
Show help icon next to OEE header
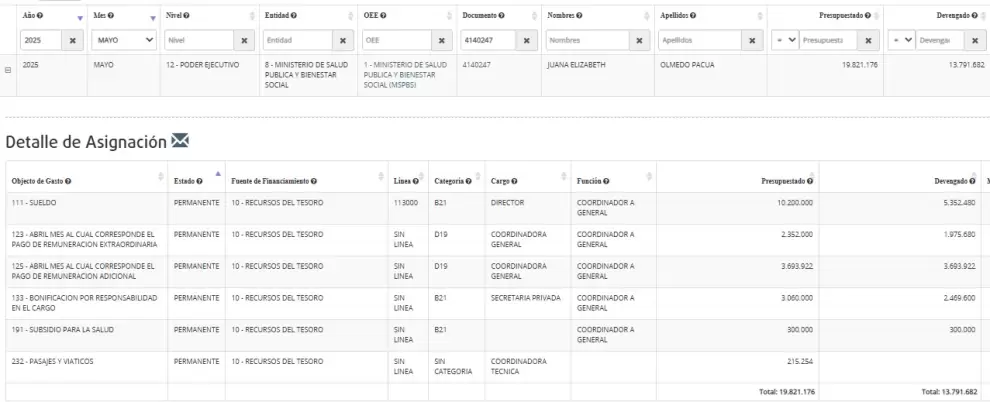[383, 15]
